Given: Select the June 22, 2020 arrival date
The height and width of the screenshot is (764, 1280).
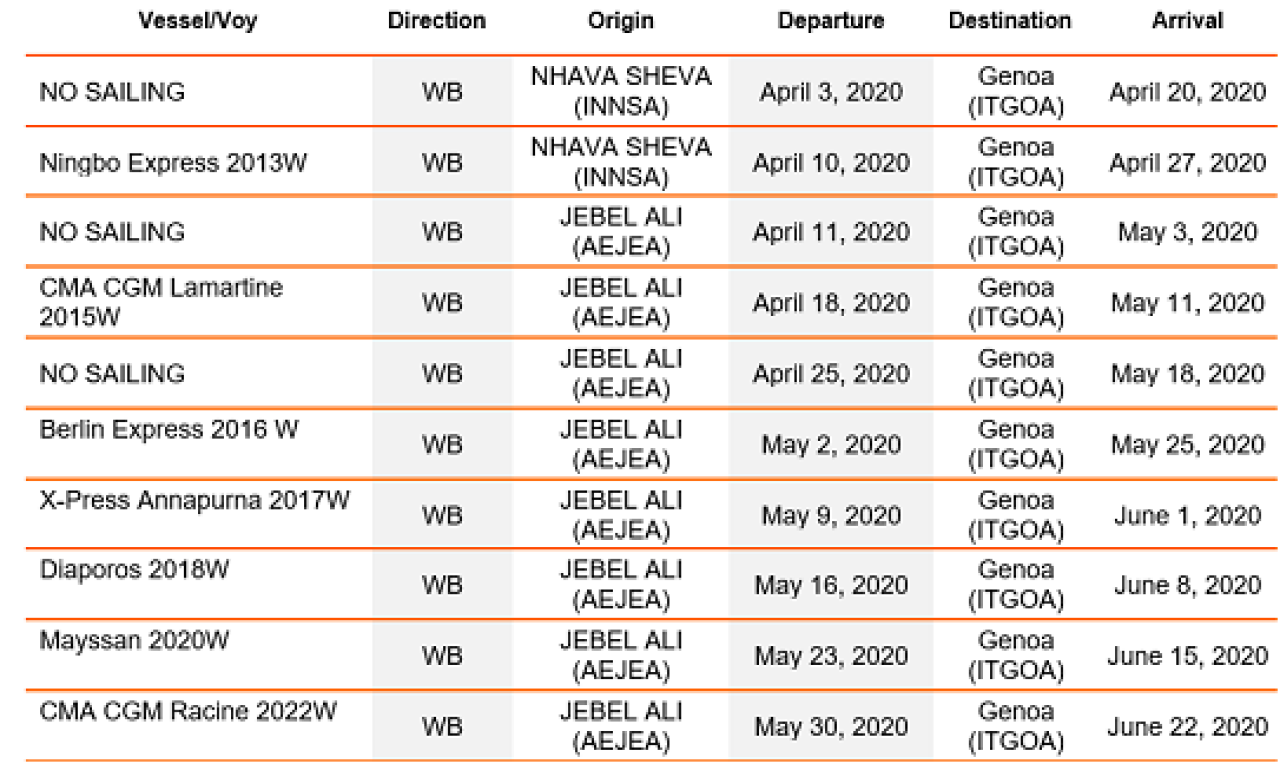Looking at the screenshot, I should point(1187,727).
